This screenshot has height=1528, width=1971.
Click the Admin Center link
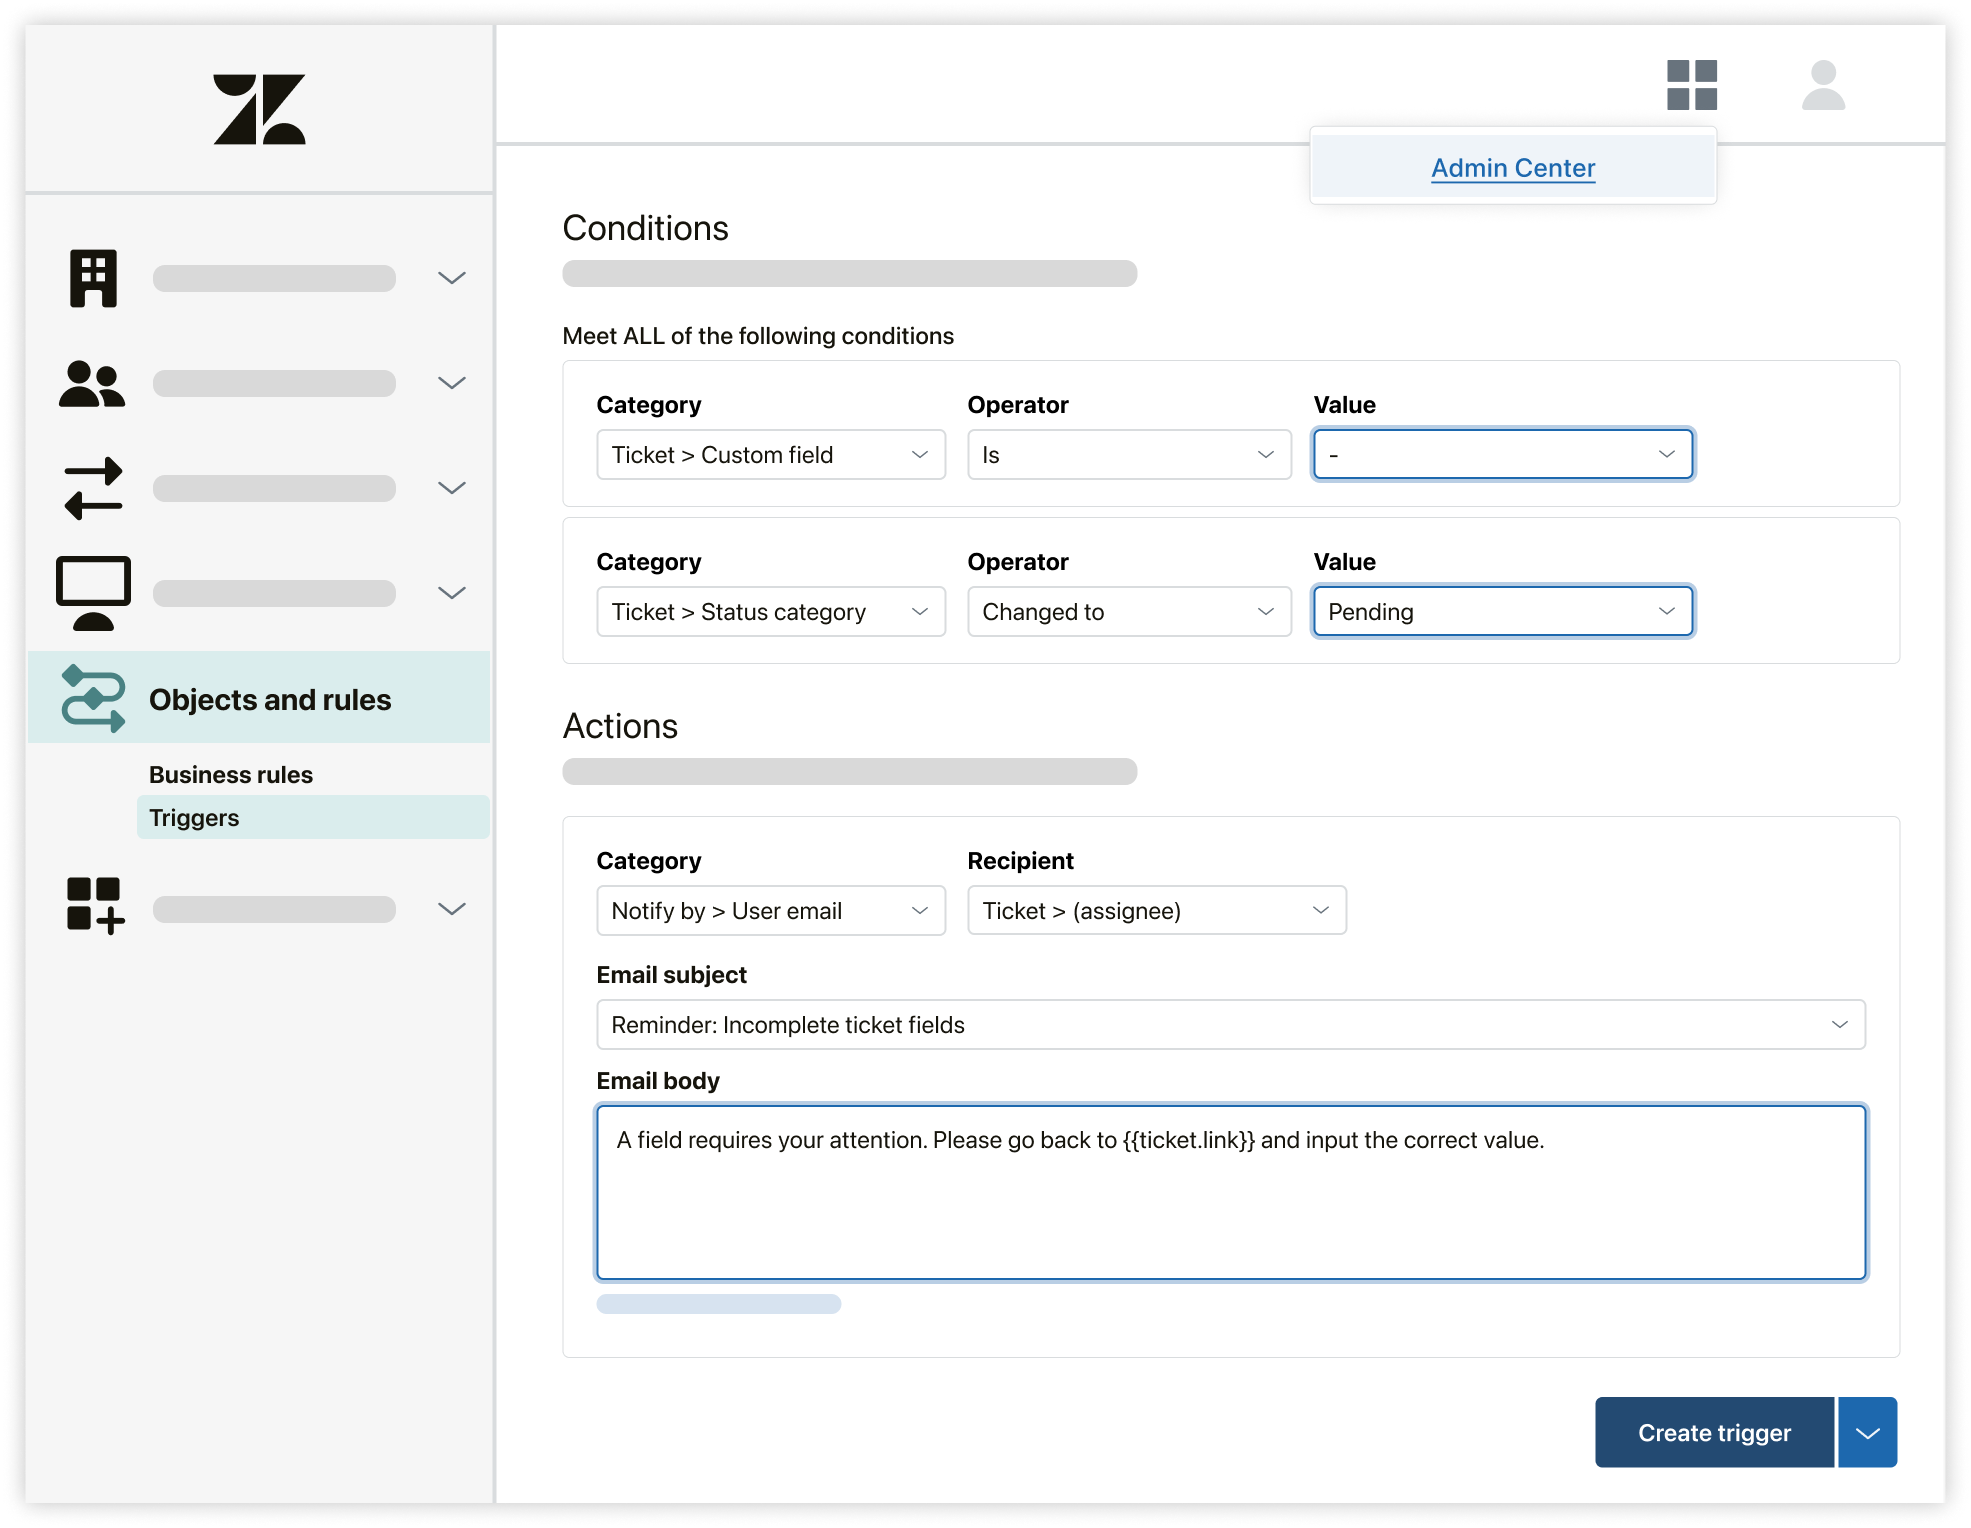tap(1510, 168)
